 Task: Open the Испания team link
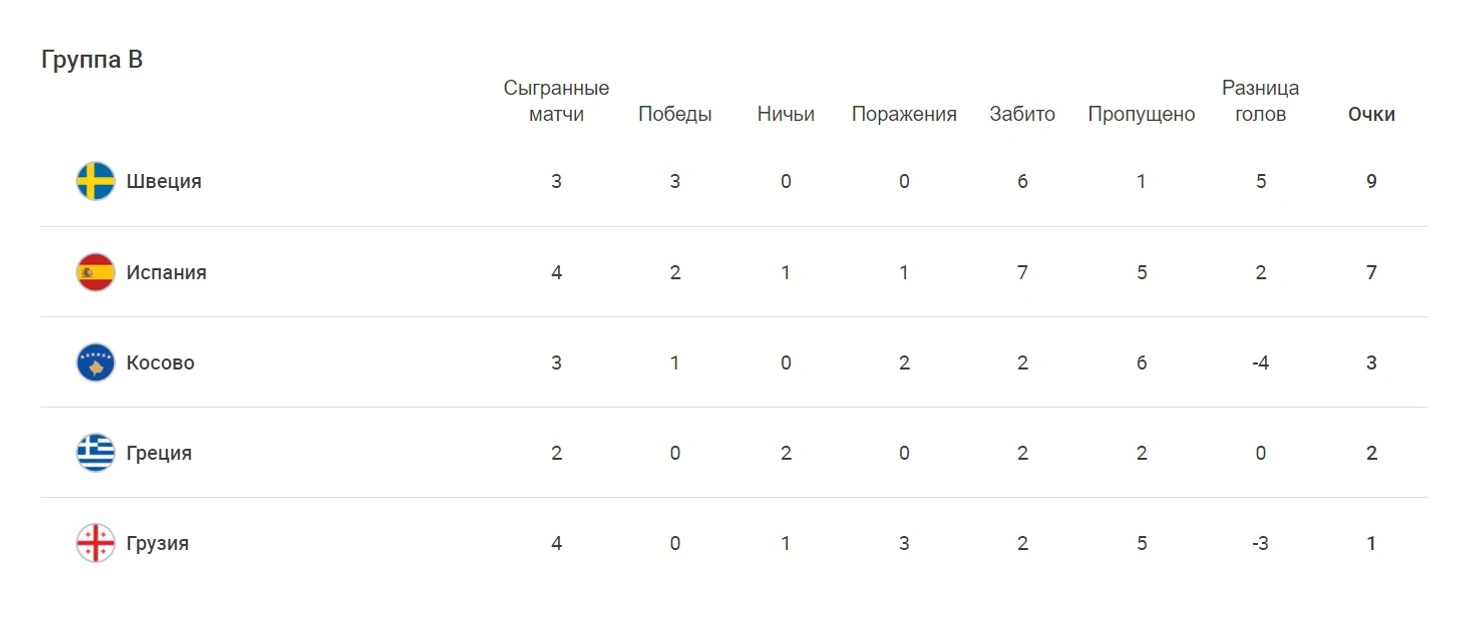[x=166, y=272]
